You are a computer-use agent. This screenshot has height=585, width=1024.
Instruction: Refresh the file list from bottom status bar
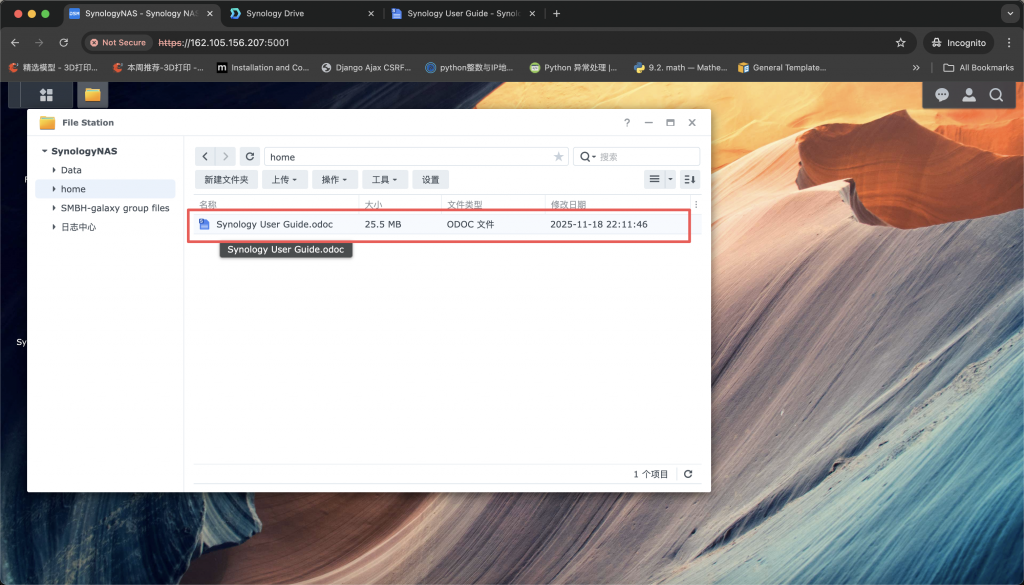click(x=688, y=474)
